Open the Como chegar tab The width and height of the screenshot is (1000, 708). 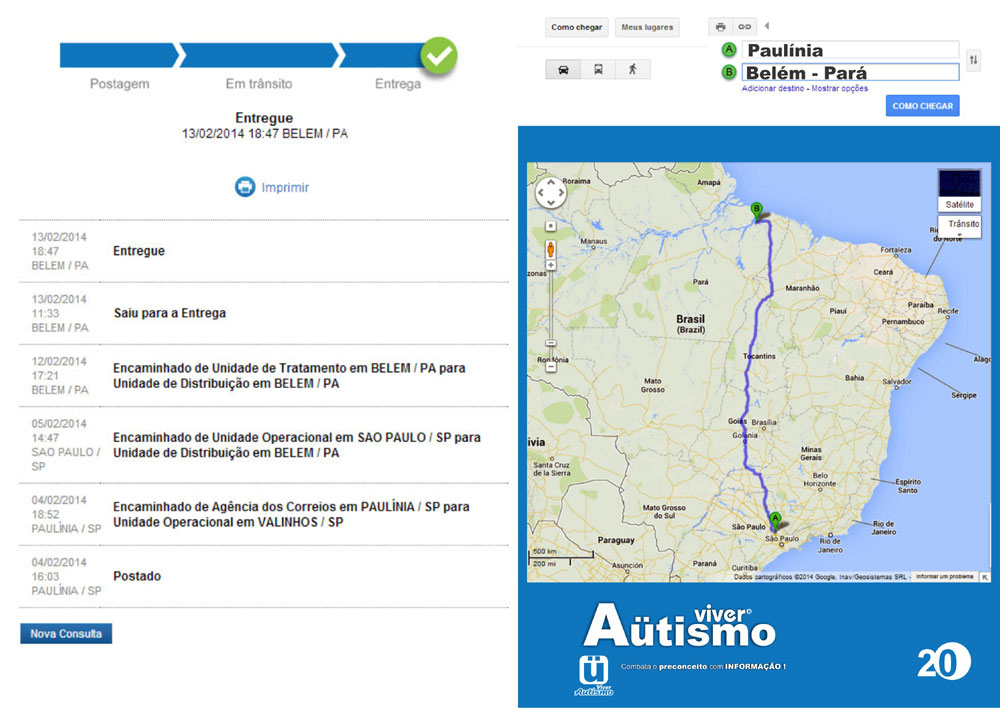(577, 27)
